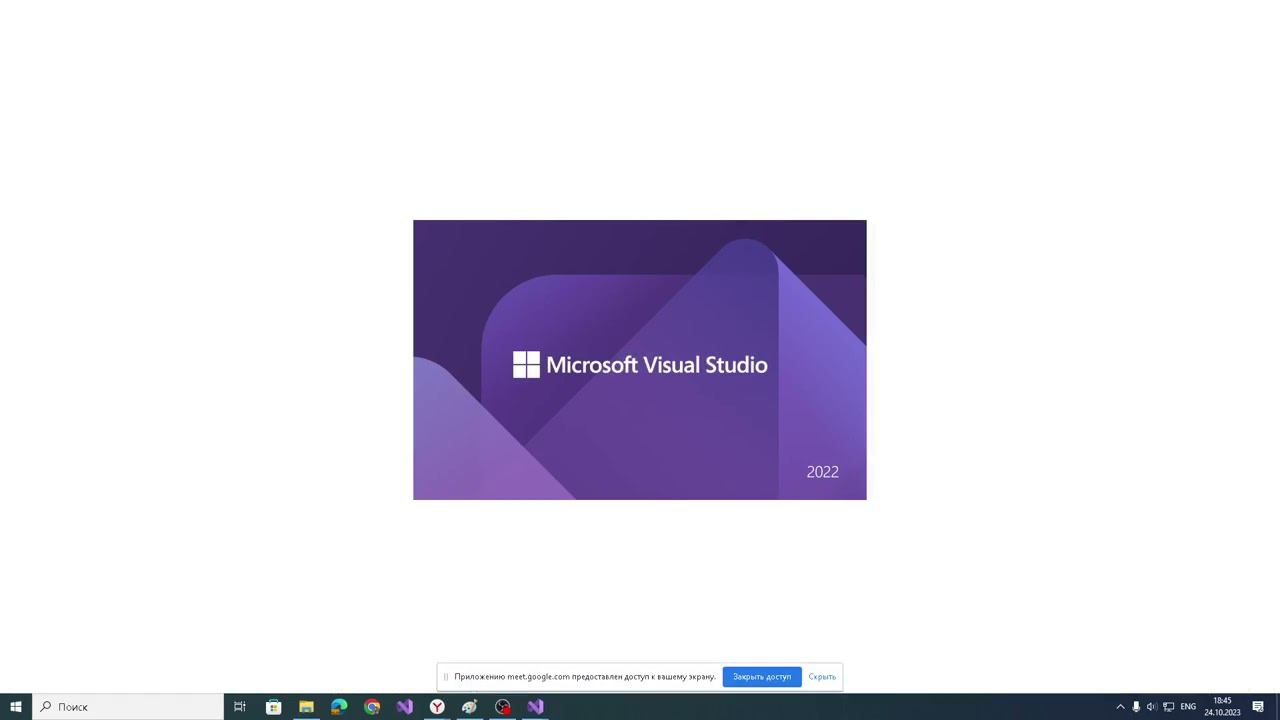Image resolution: width=1280 pixels, height=720 pixels.
Task: Click the Поиск taskbar search box
Action: click(128, 707)
